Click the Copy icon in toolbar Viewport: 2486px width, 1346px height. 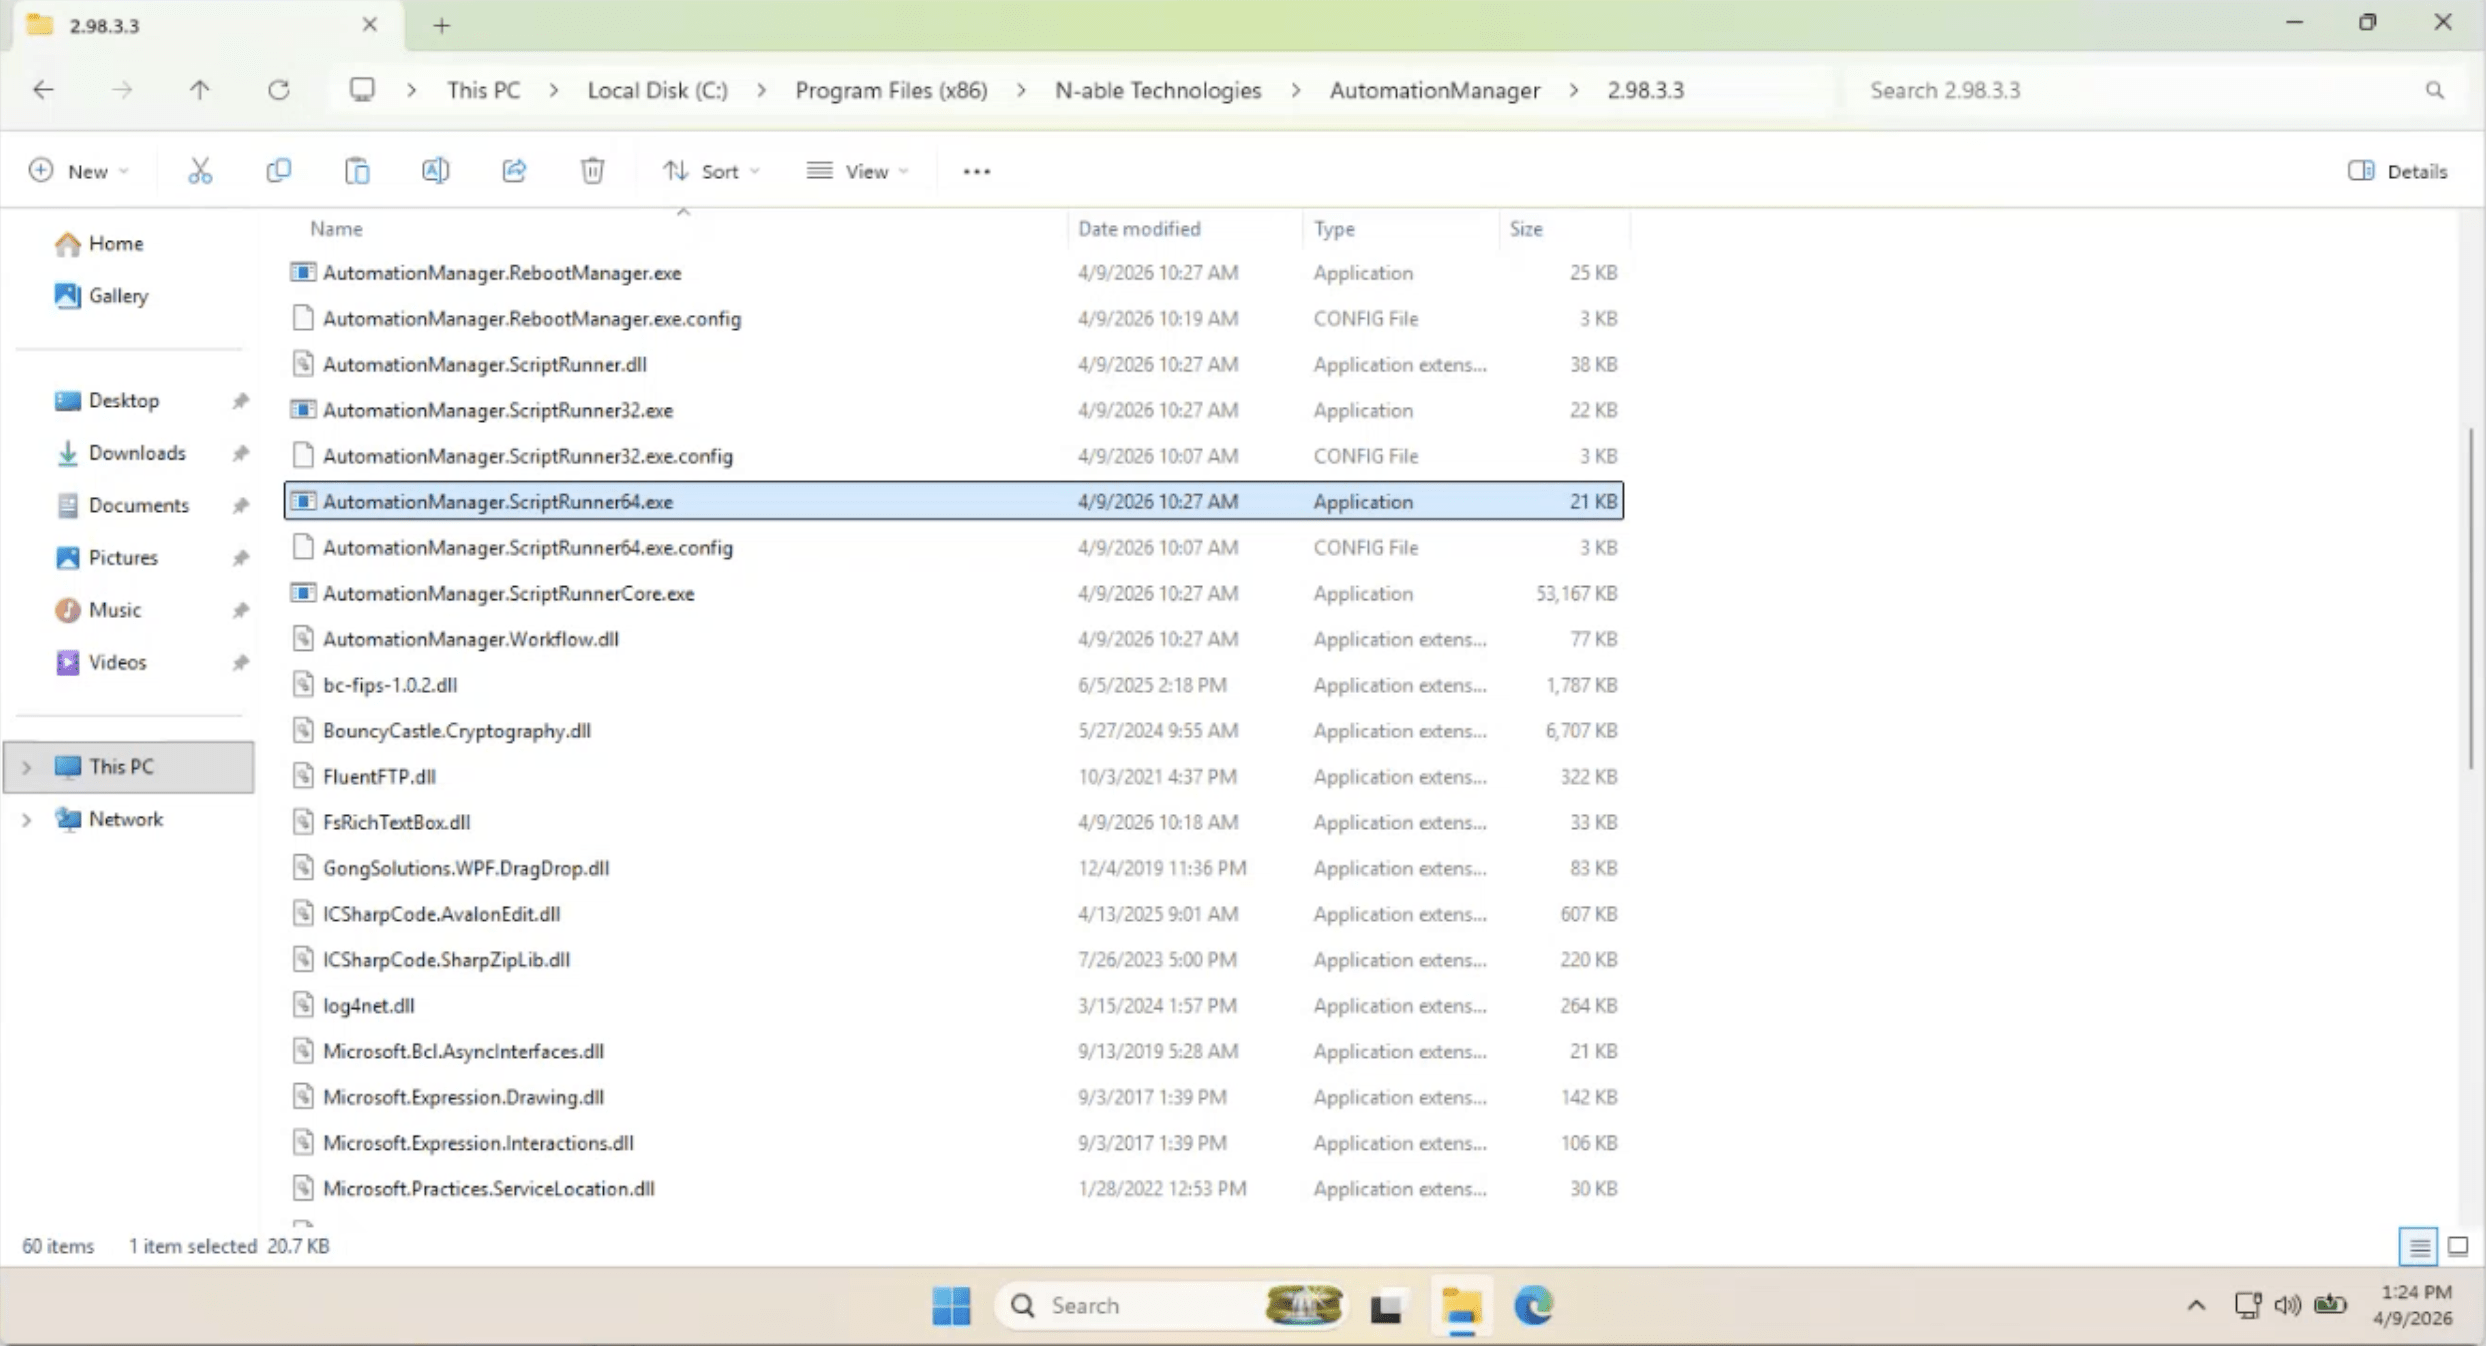[x=278, y=171]
